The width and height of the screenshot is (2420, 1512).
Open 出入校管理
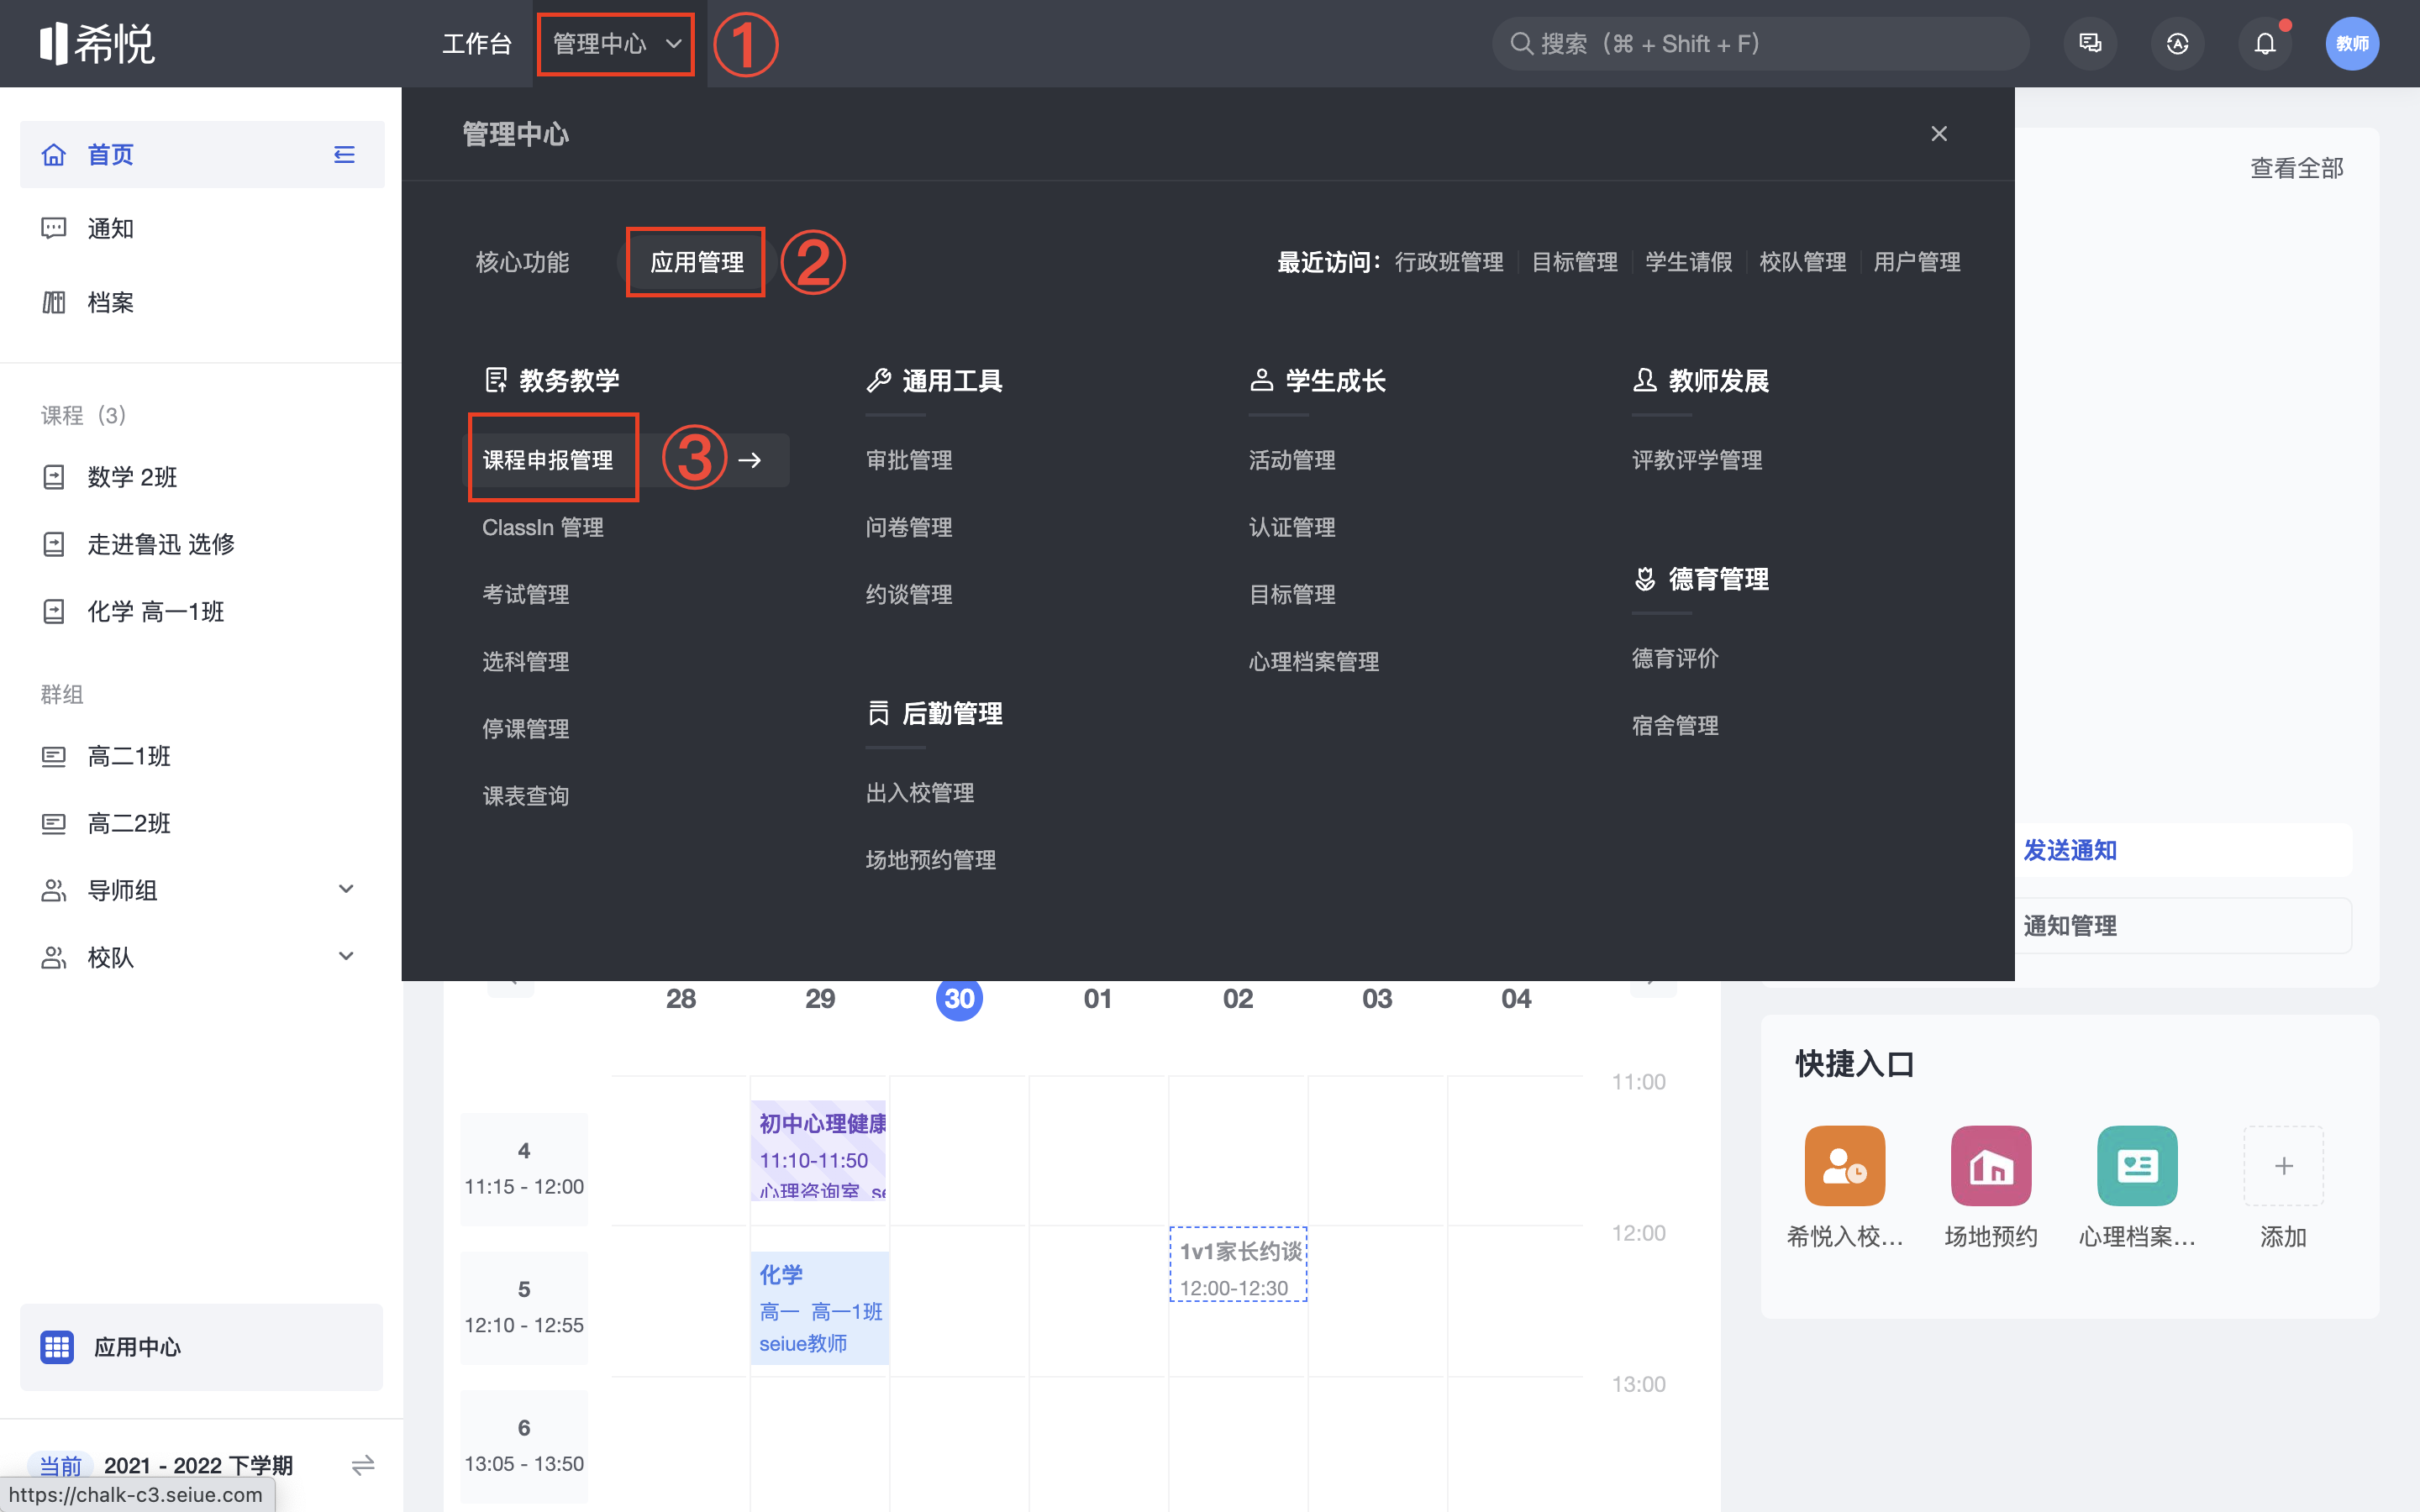920,793
